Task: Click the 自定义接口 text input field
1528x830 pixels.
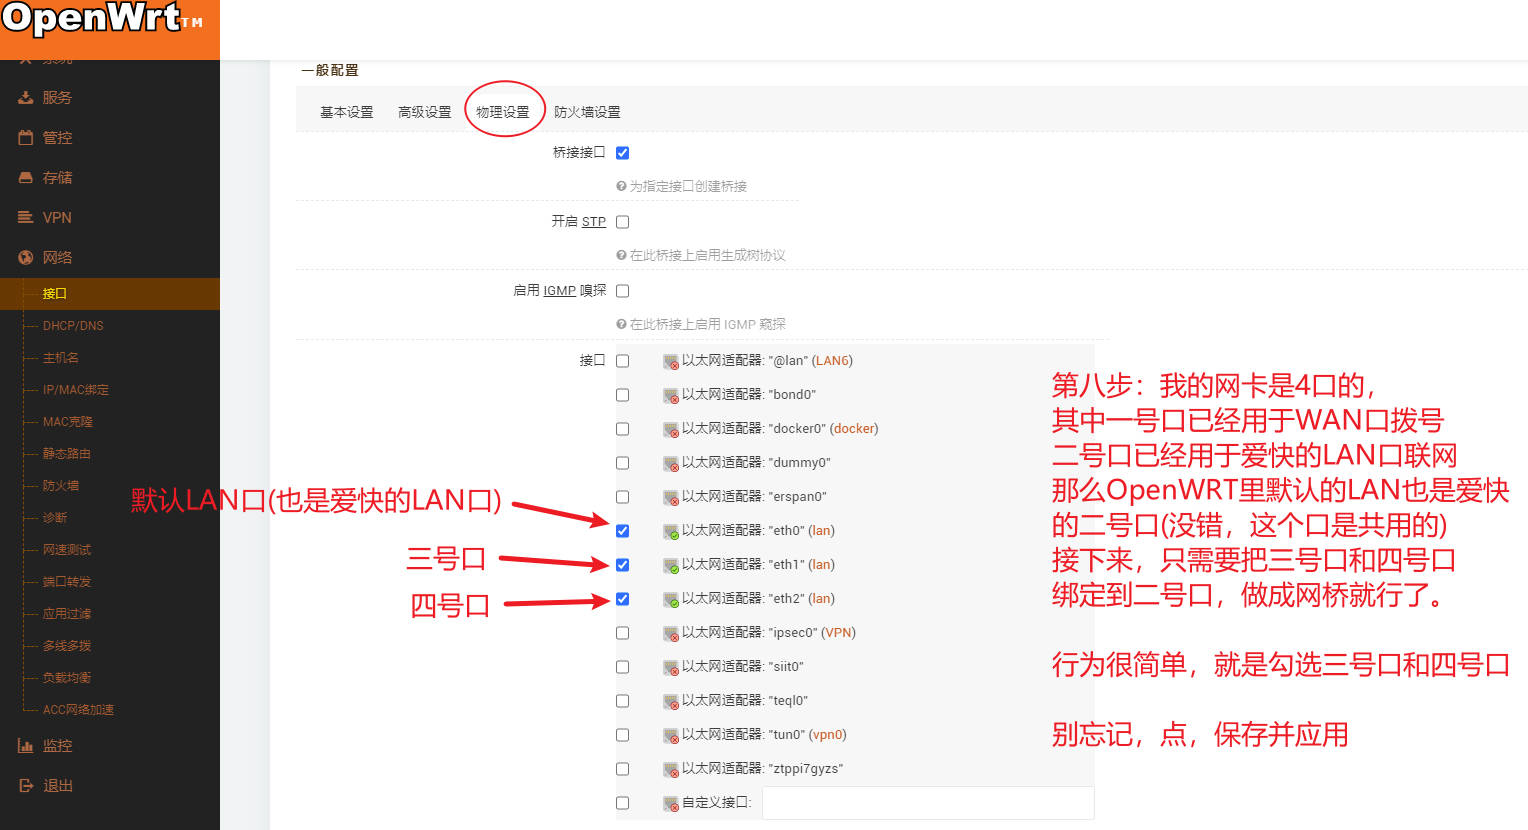Action: click(x=927, y=803)
